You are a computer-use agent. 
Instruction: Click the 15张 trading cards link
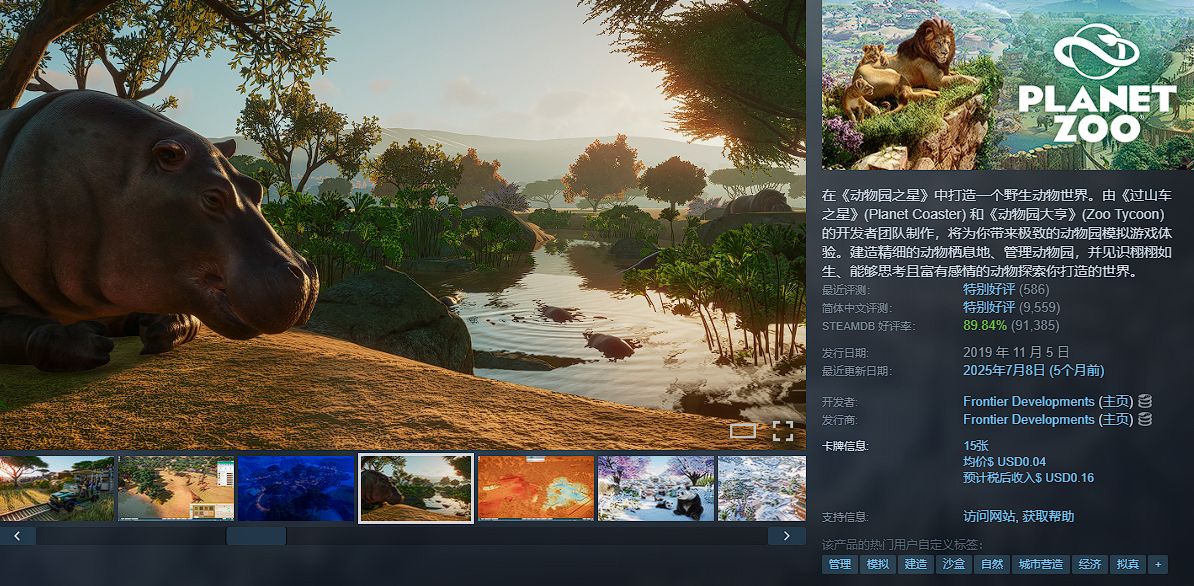point(975,446)
